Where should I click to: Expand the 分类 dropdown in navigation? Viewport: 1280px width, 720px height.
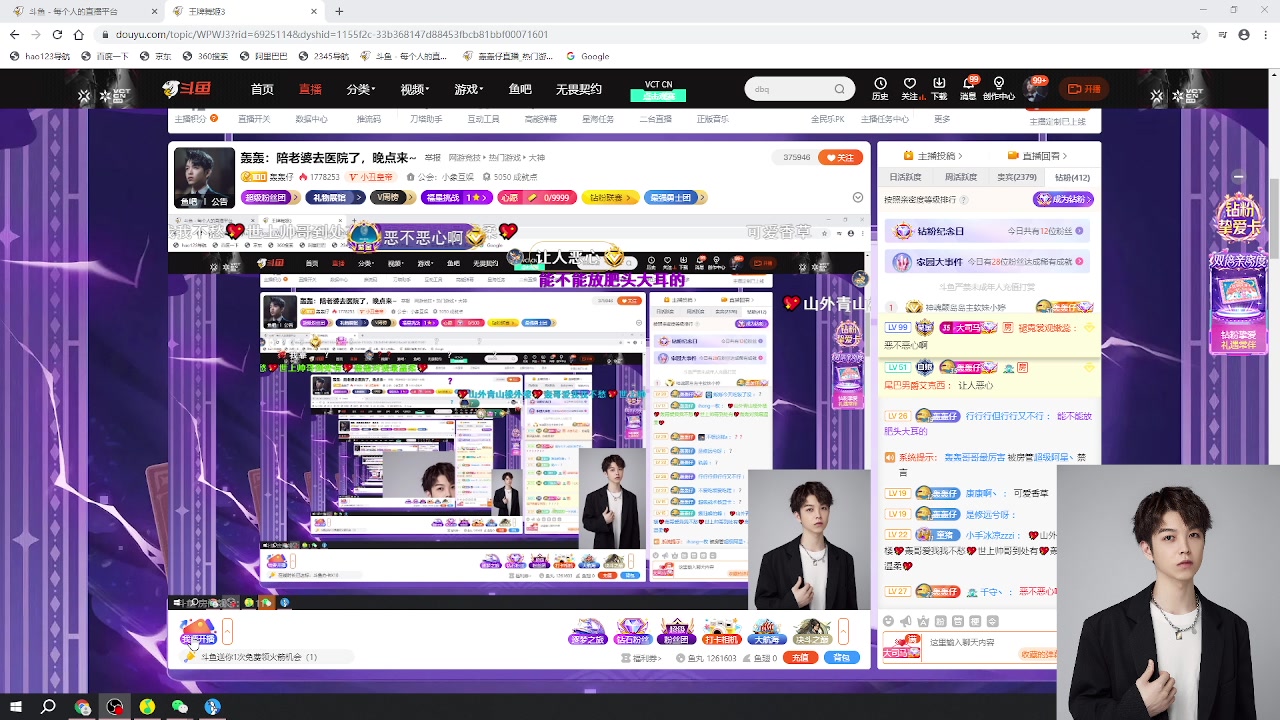point(361,89)
